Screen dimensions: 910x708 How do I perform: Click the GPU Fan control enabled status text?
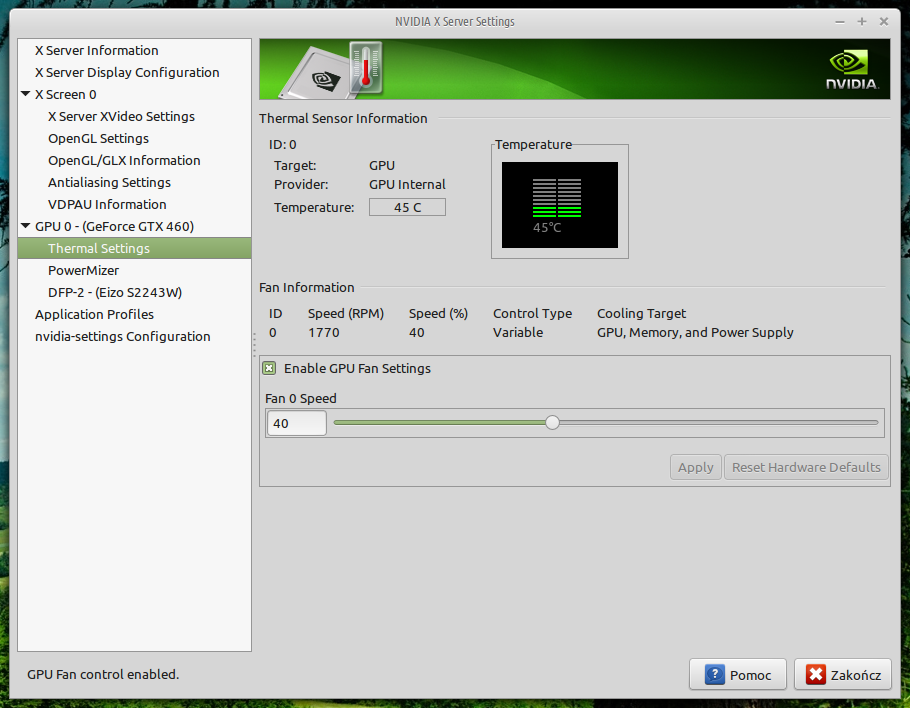tap(103, 674)
